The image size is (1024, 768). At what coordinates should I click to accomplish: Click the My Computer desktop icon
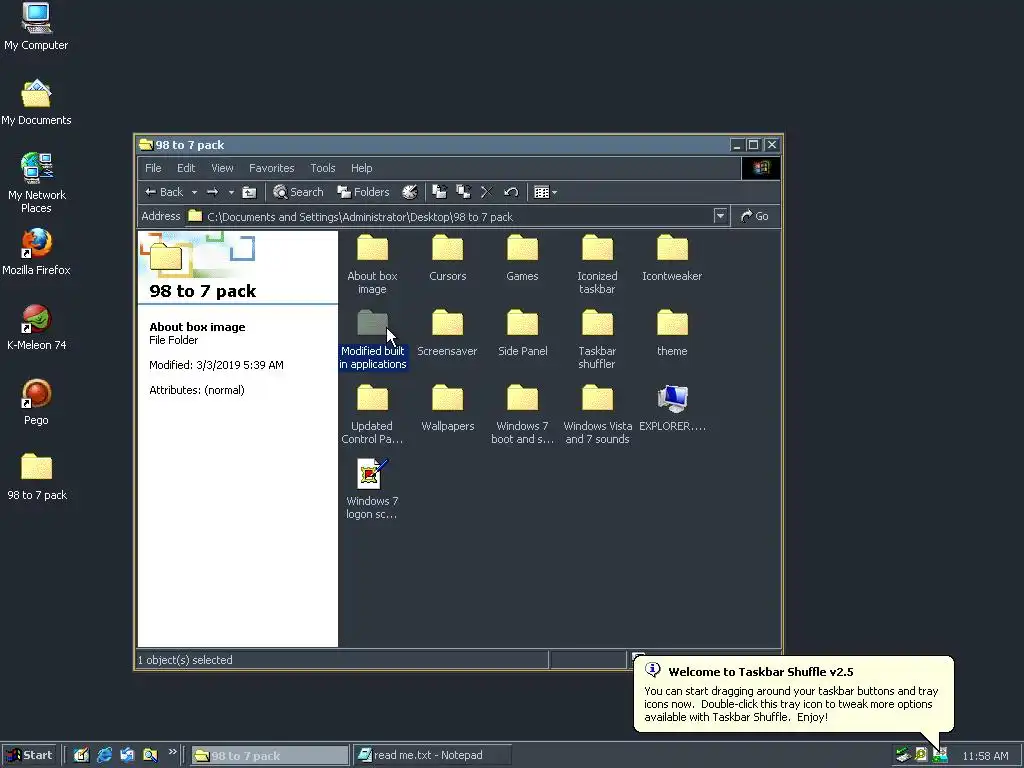pos(36,26)
